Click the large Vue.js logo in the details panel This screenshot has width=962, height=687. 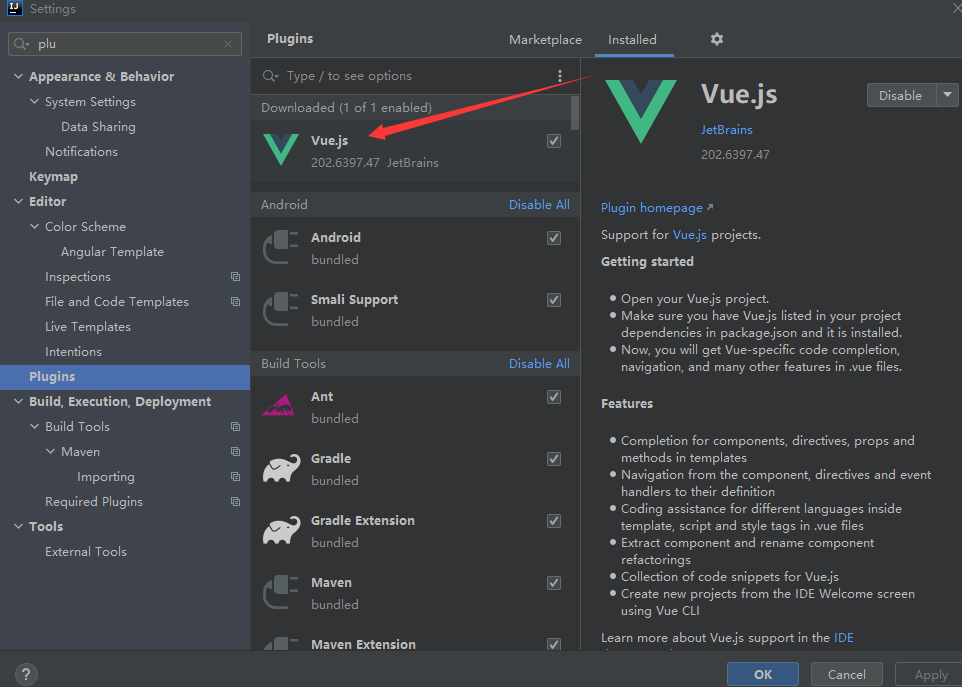click(641, 112)
